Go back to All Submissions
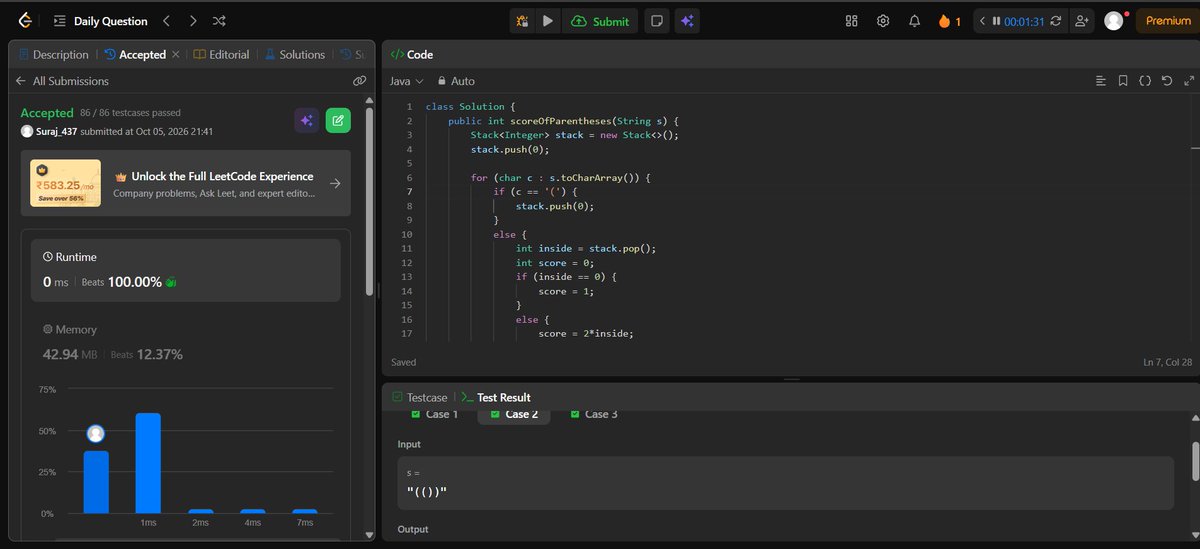 (62, 81)
